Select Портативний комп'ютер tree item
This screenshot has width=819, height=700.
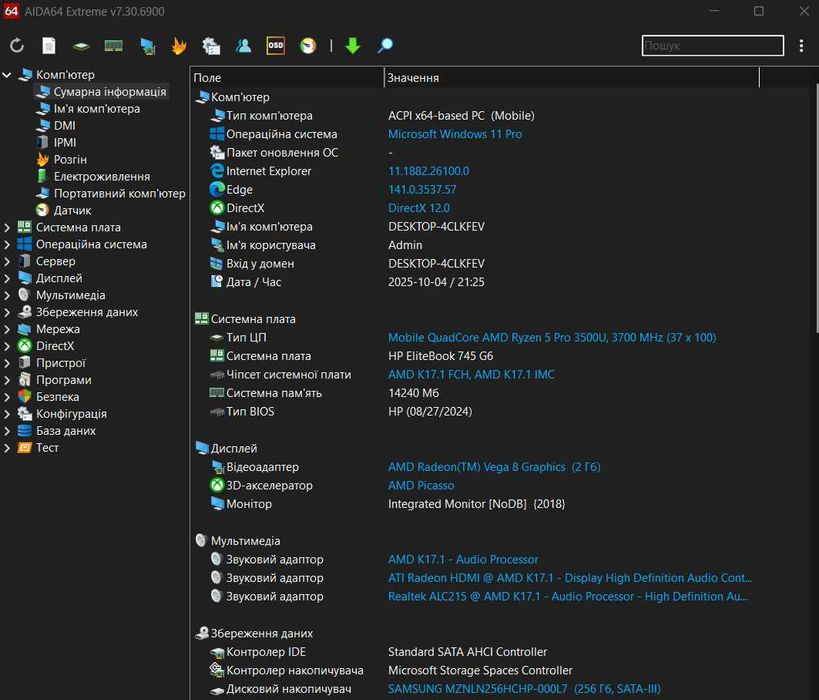(x=120, y=193)
